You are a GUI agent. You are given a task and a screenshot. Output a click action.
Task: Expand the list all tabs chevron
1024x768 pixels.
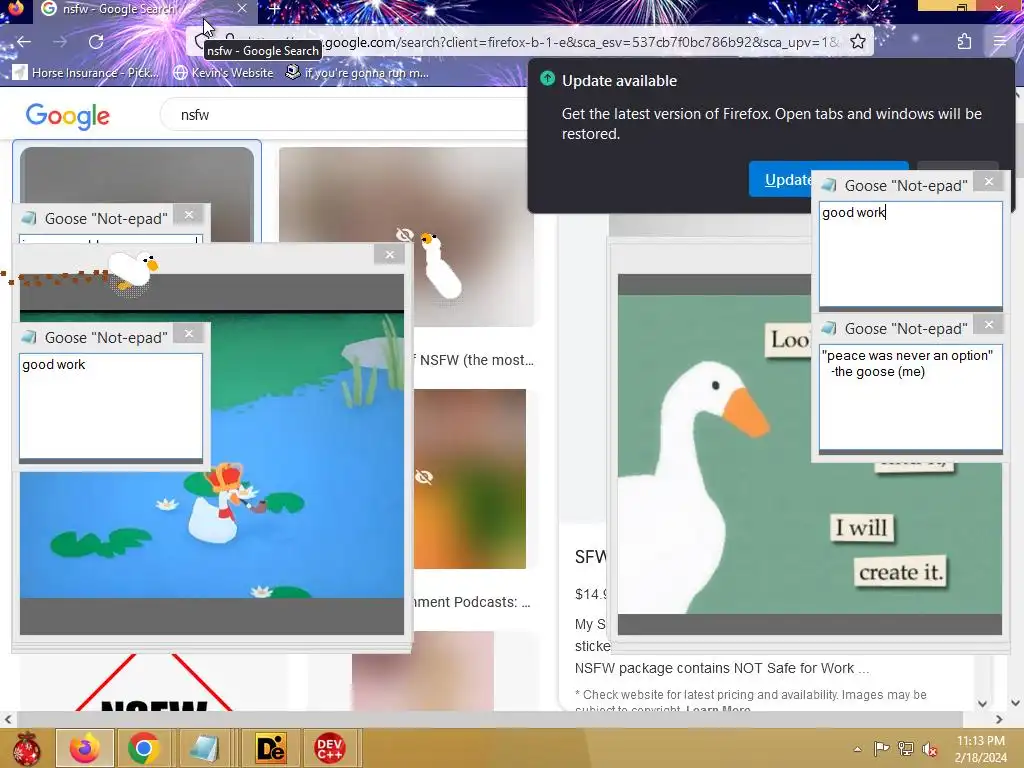tap(872, 8)
